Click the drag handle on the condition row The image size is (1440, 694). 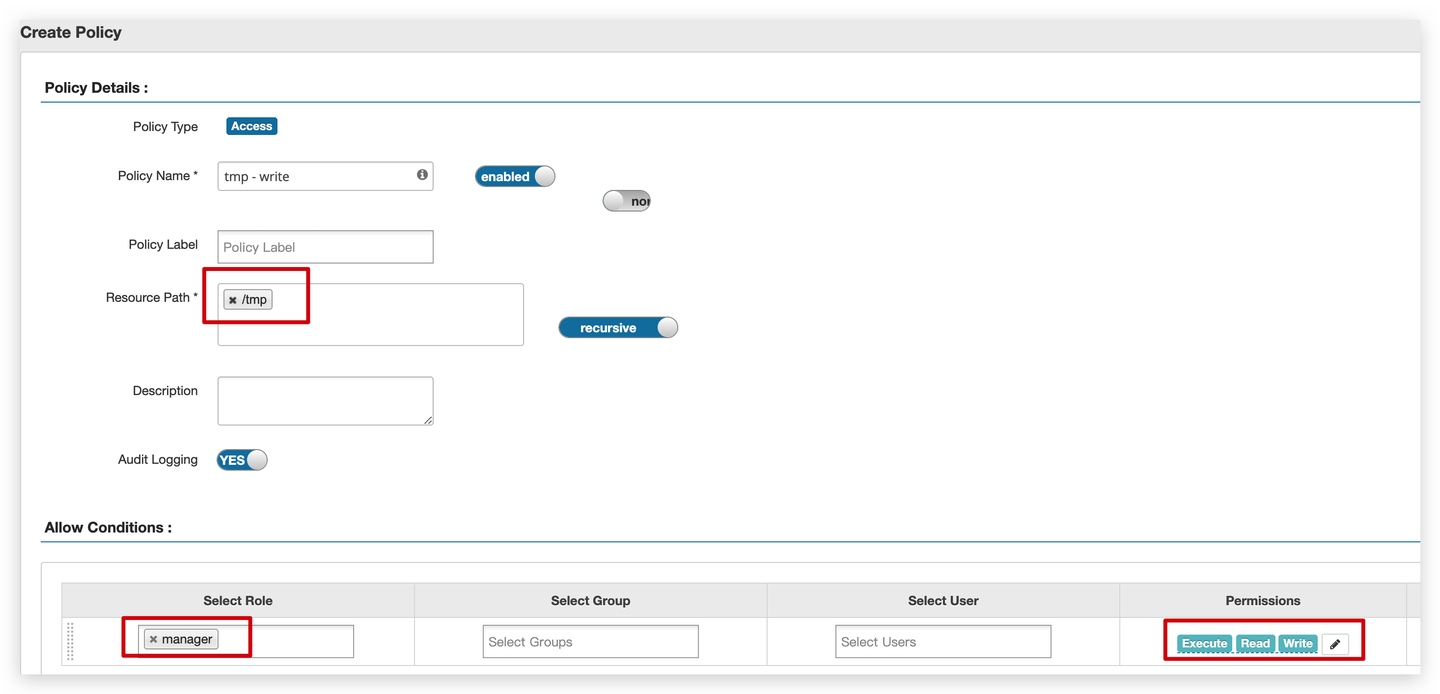click(x=70, y=641)
